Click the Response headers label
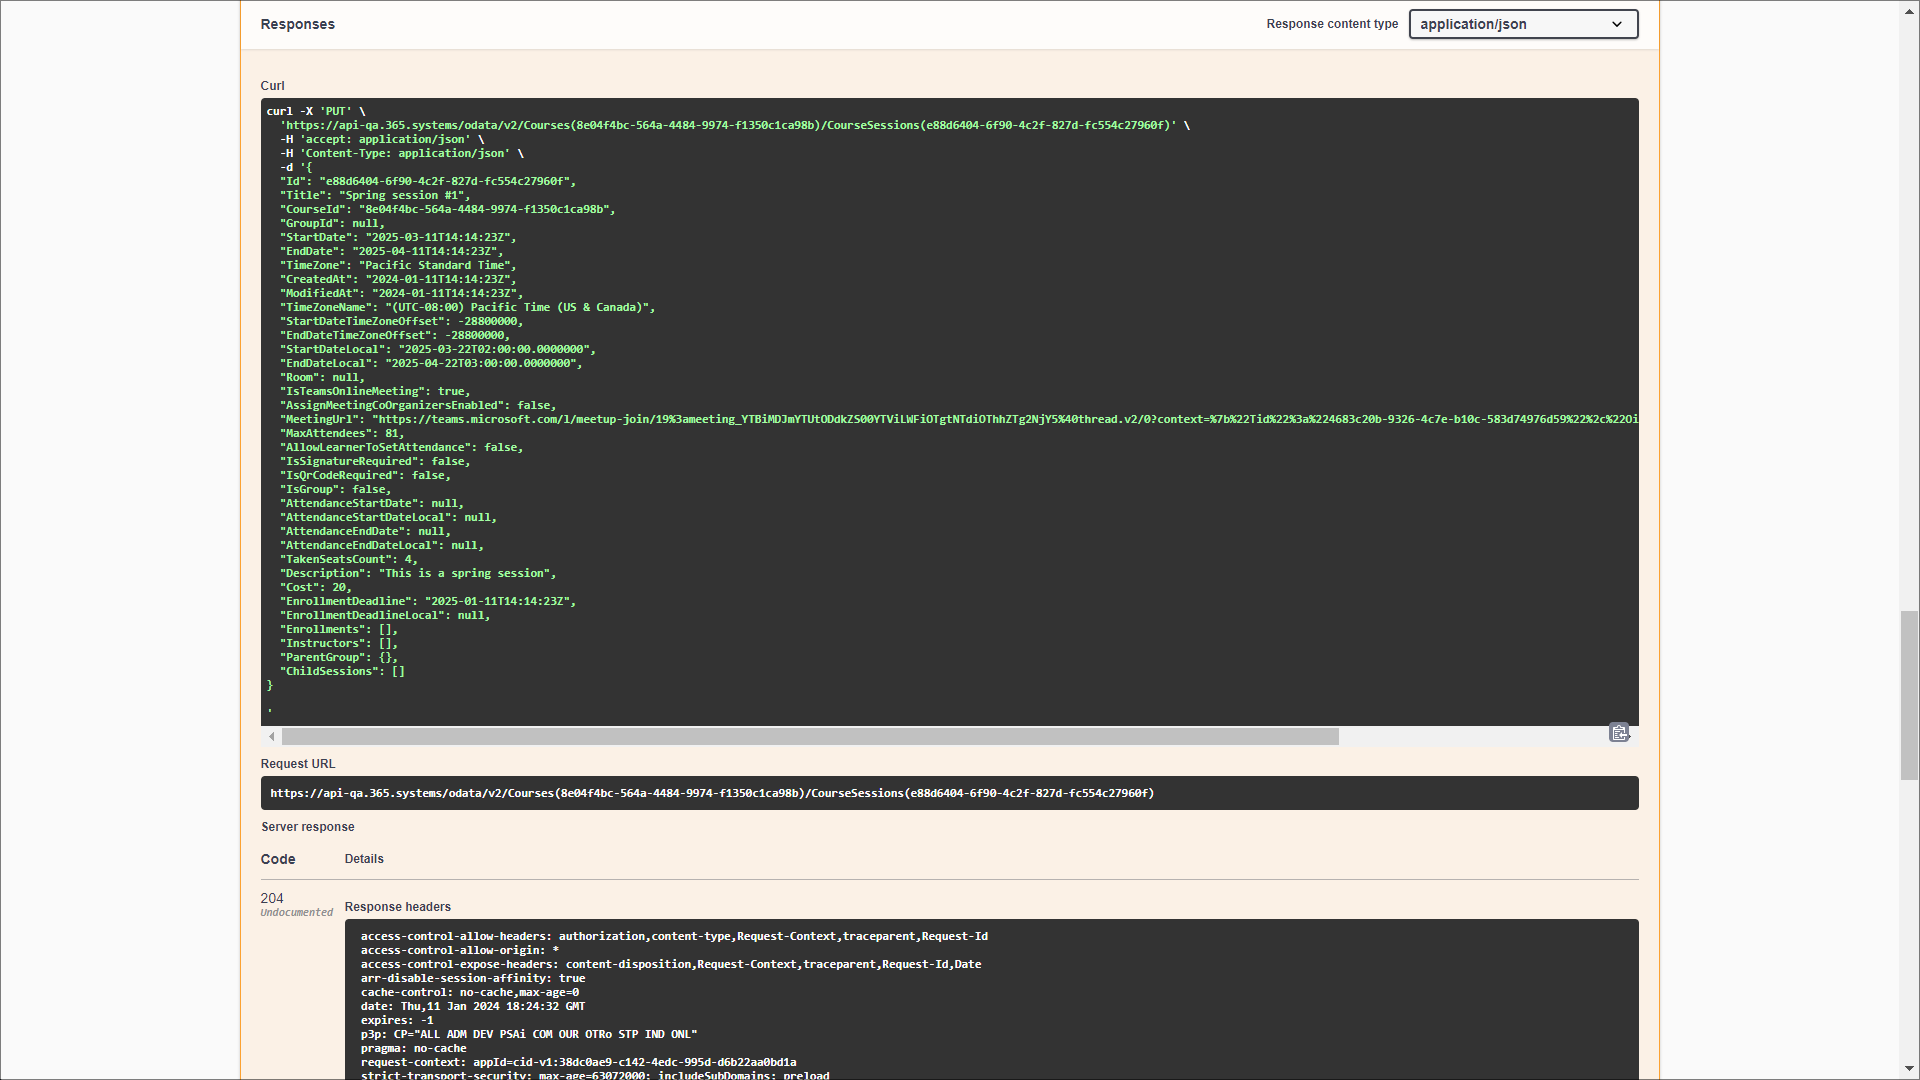 click(x=397, y=907)
